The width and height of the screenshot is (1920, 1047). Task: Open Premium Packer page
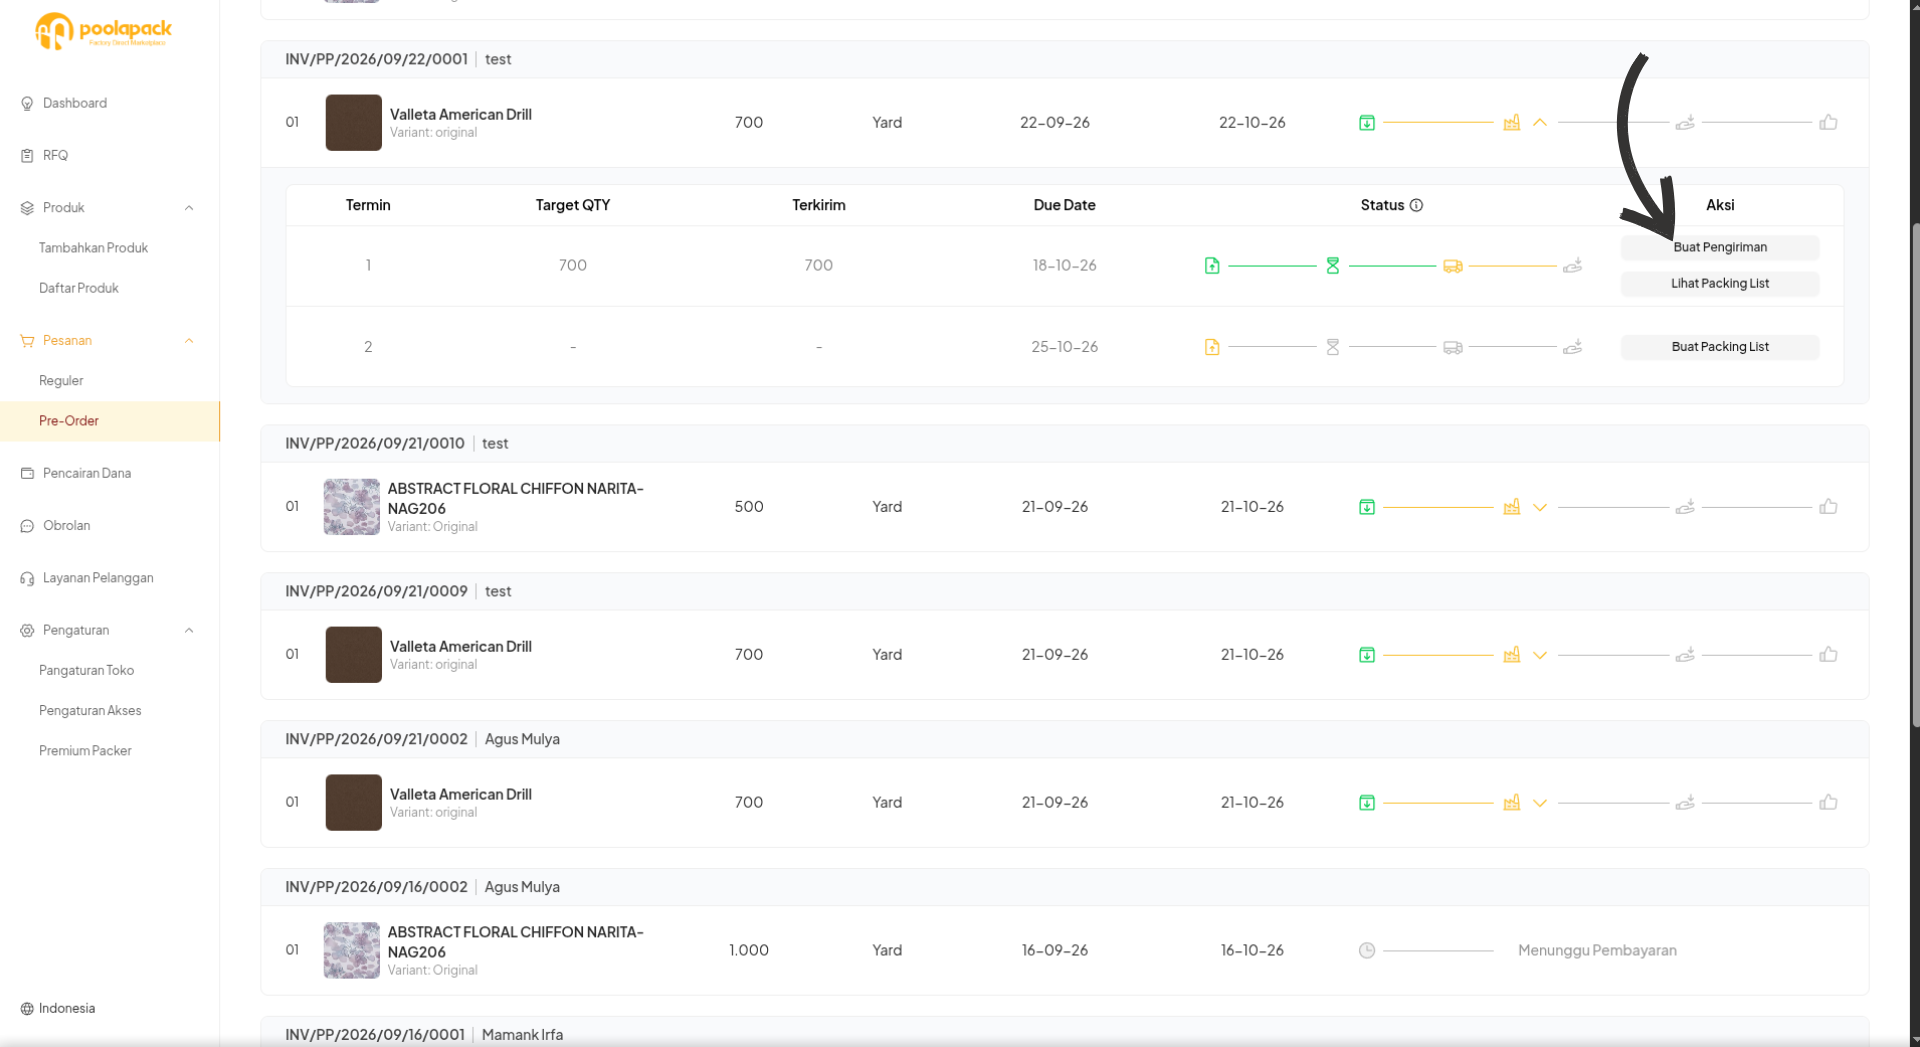click(x=85, y=751)
